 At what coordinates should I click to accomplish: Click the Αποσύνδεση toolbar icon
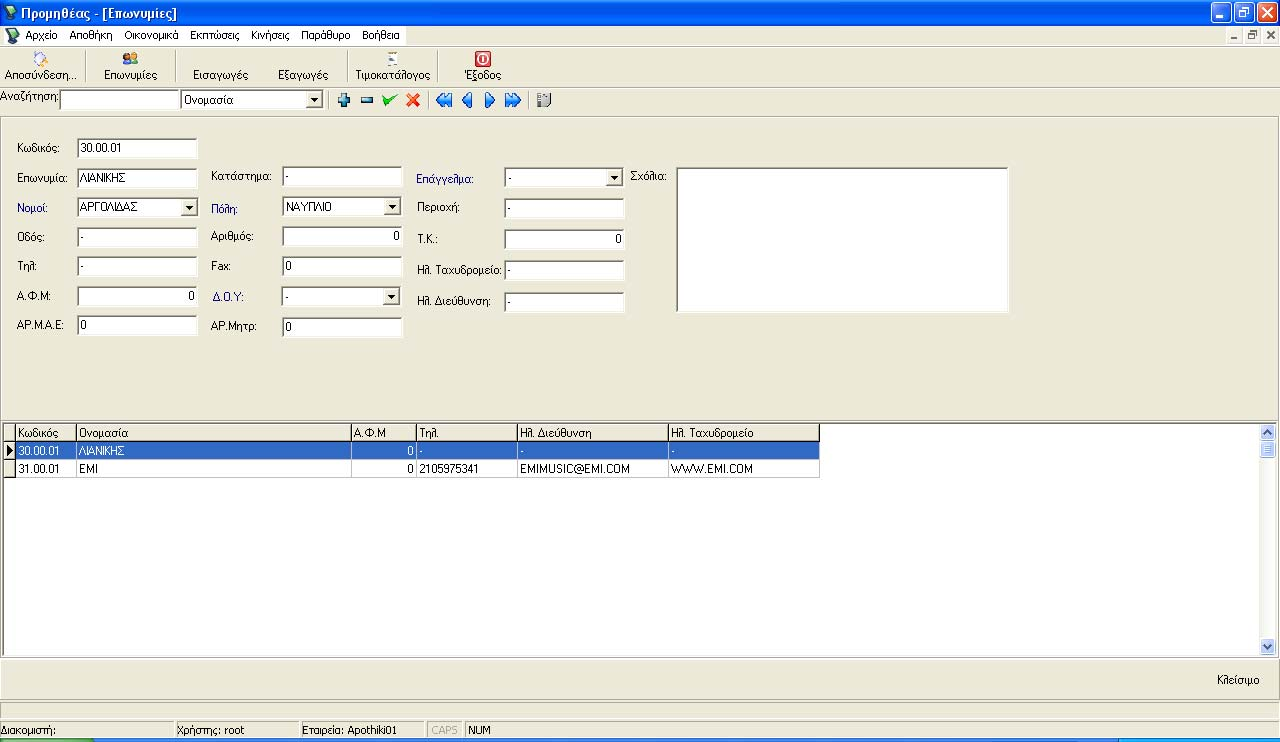[40, 67]
